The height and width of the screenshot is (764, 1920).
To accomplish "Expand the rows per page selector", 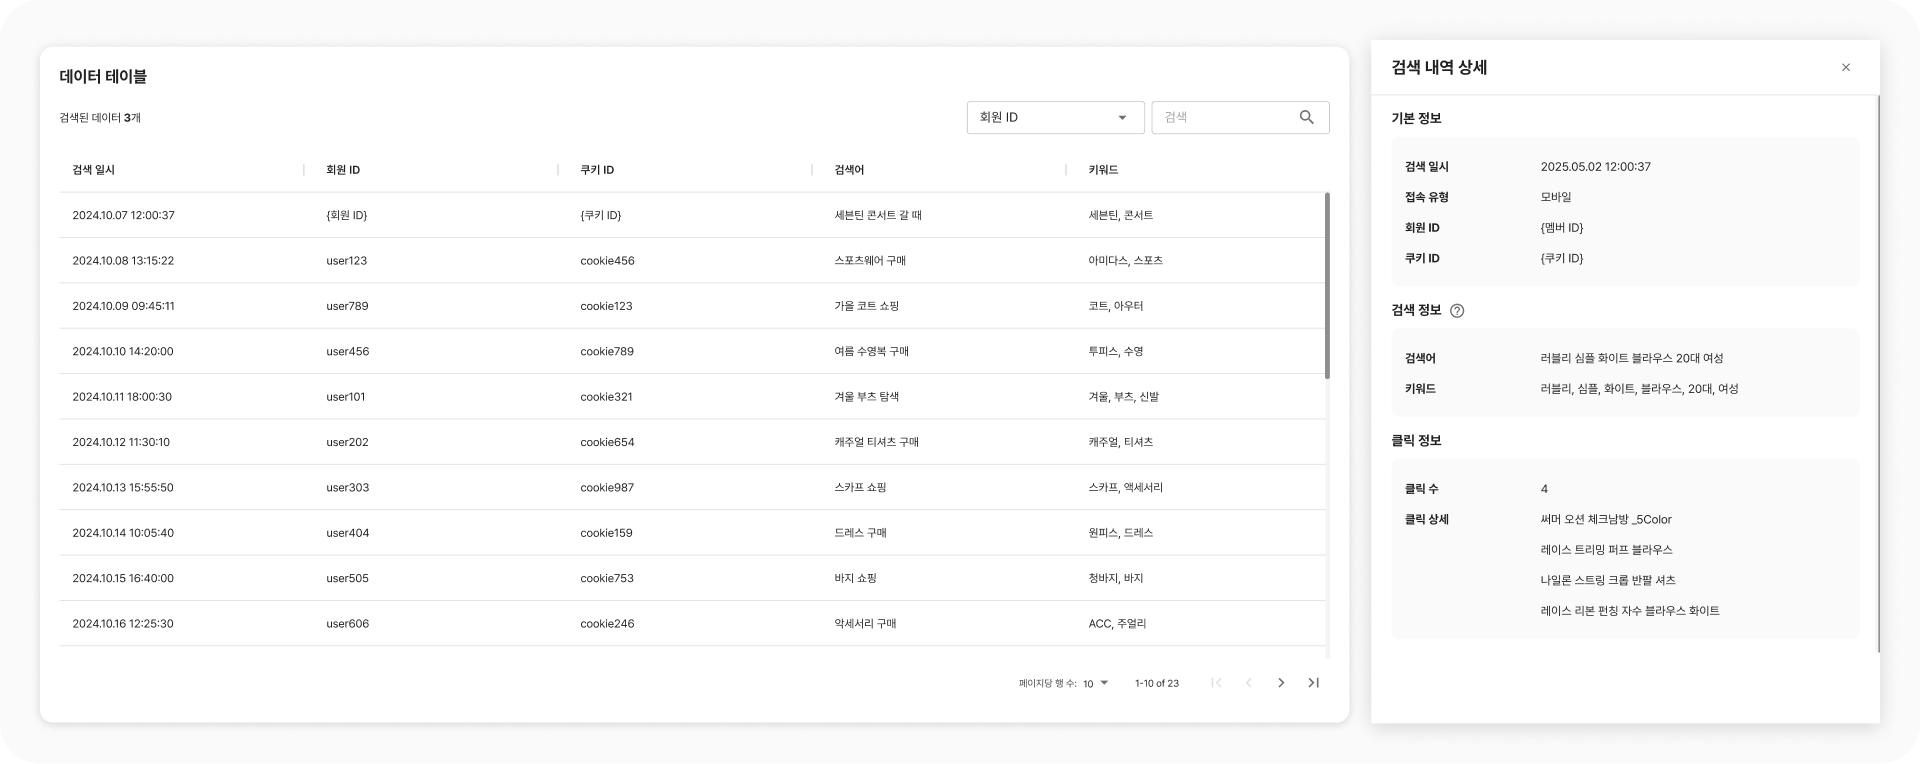I will (1096, 684).
